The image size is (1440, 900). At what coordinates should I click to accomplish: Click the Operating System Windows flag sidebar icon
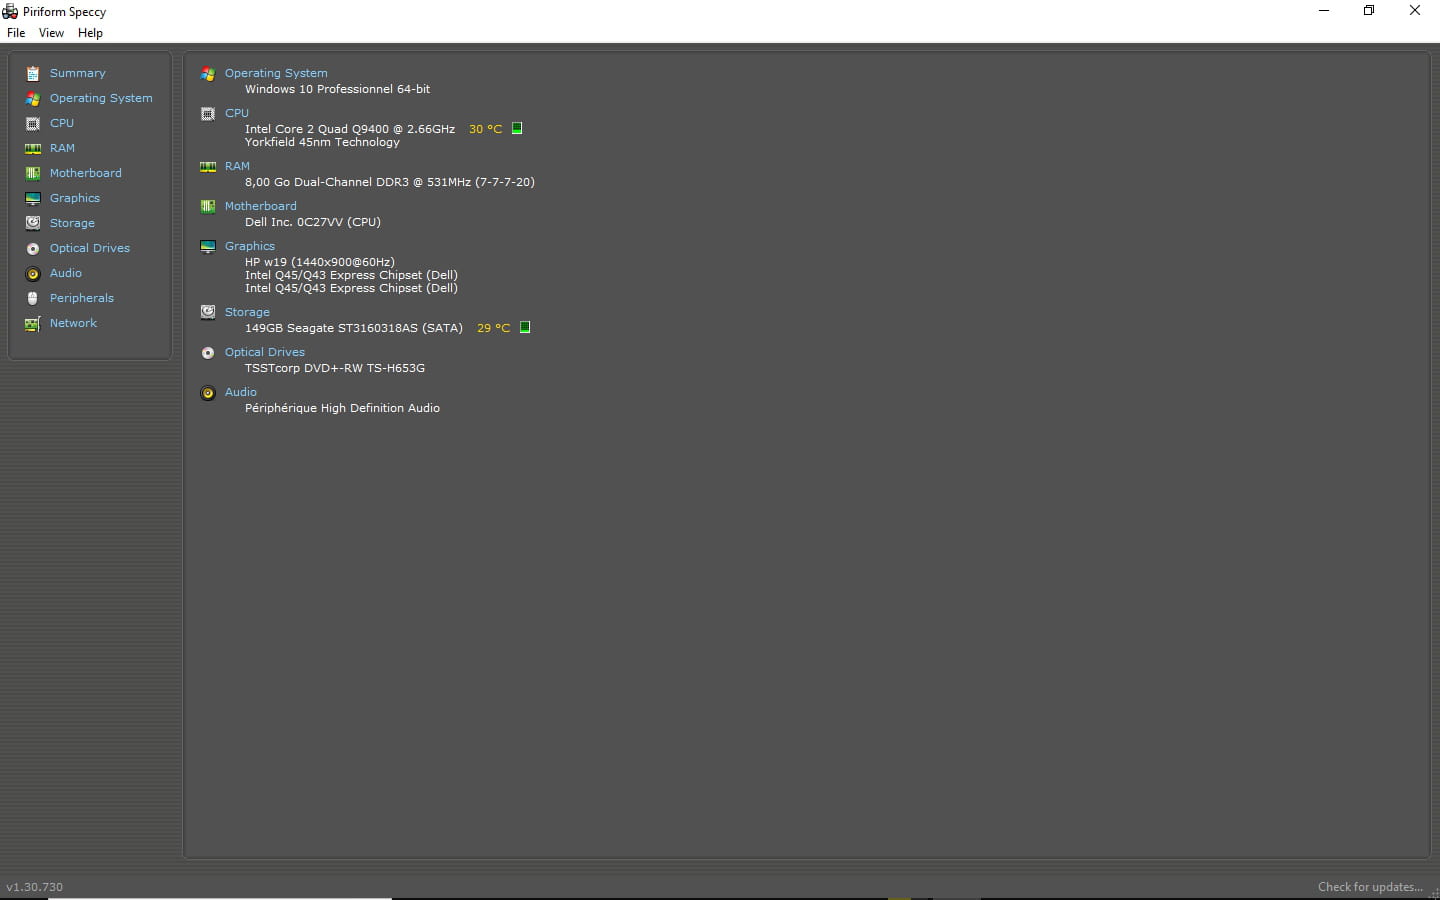point(33,98)
